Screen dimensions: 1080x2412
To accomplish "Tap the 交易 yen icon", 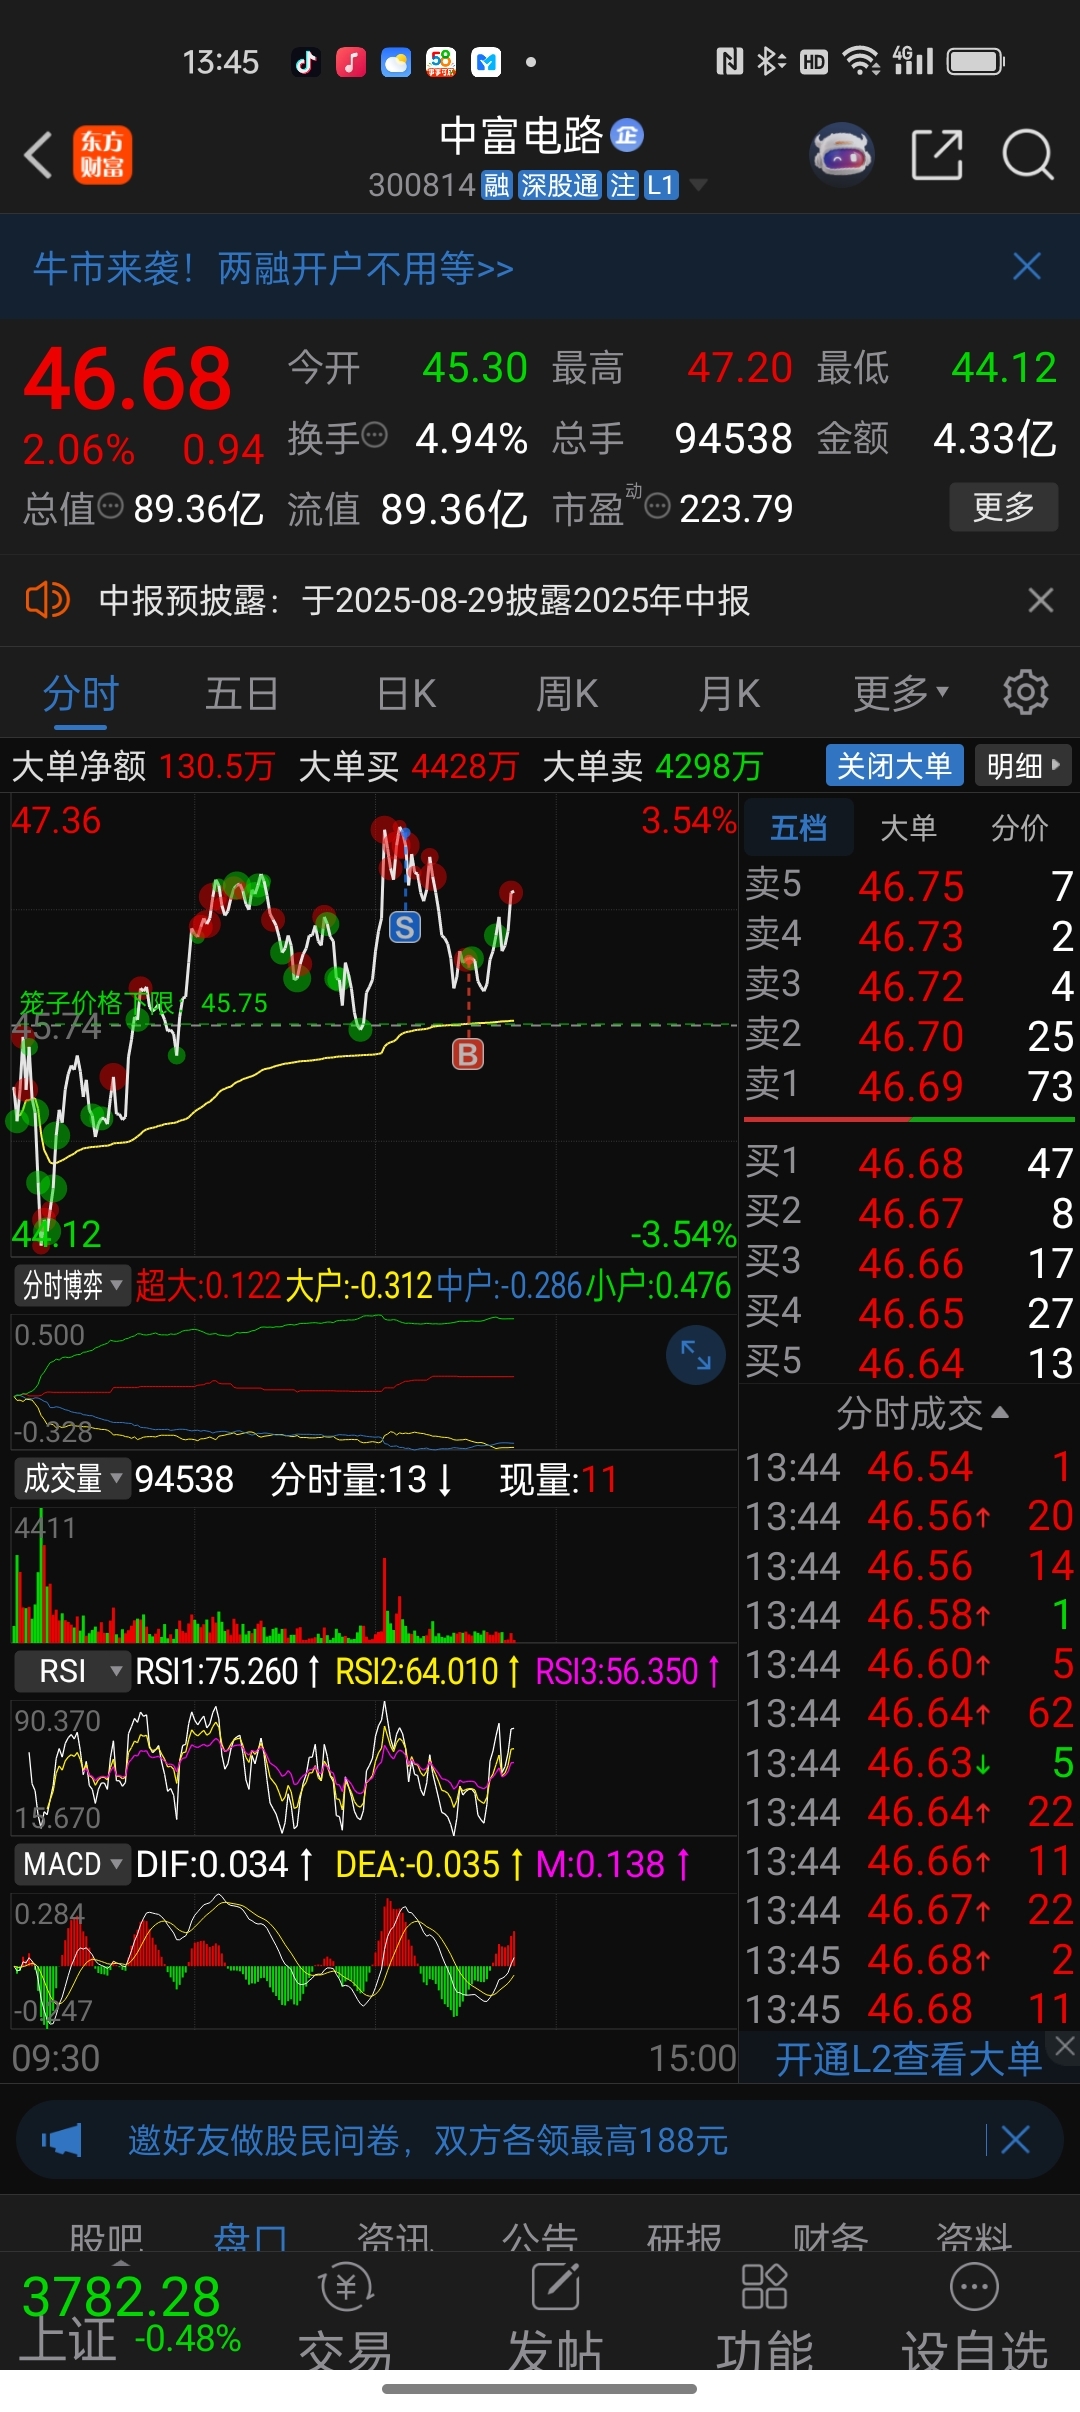I will click(345, 2288).
